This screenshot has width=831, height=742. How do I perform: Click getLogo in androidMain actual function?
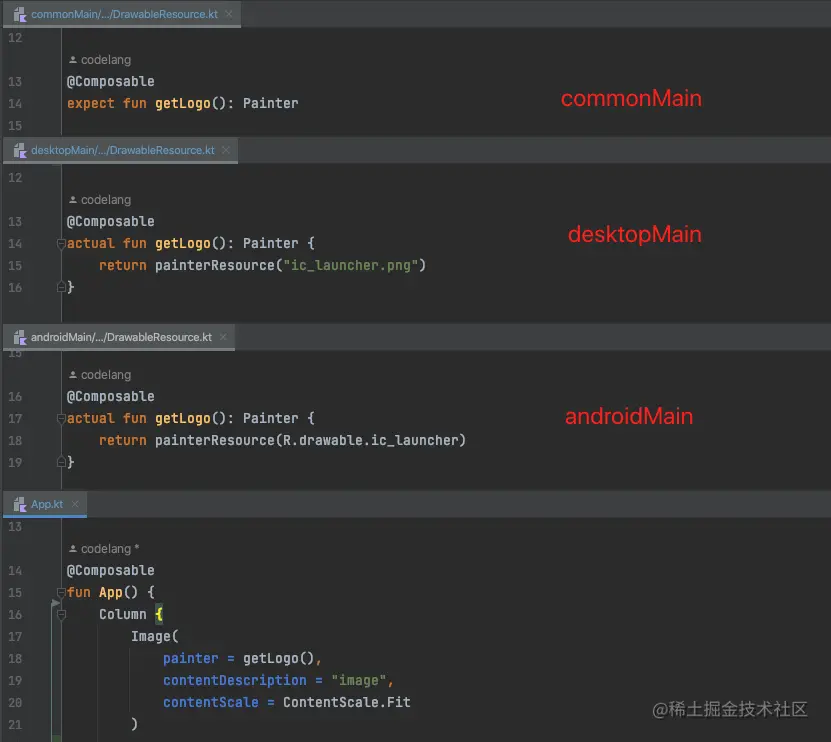183,418
